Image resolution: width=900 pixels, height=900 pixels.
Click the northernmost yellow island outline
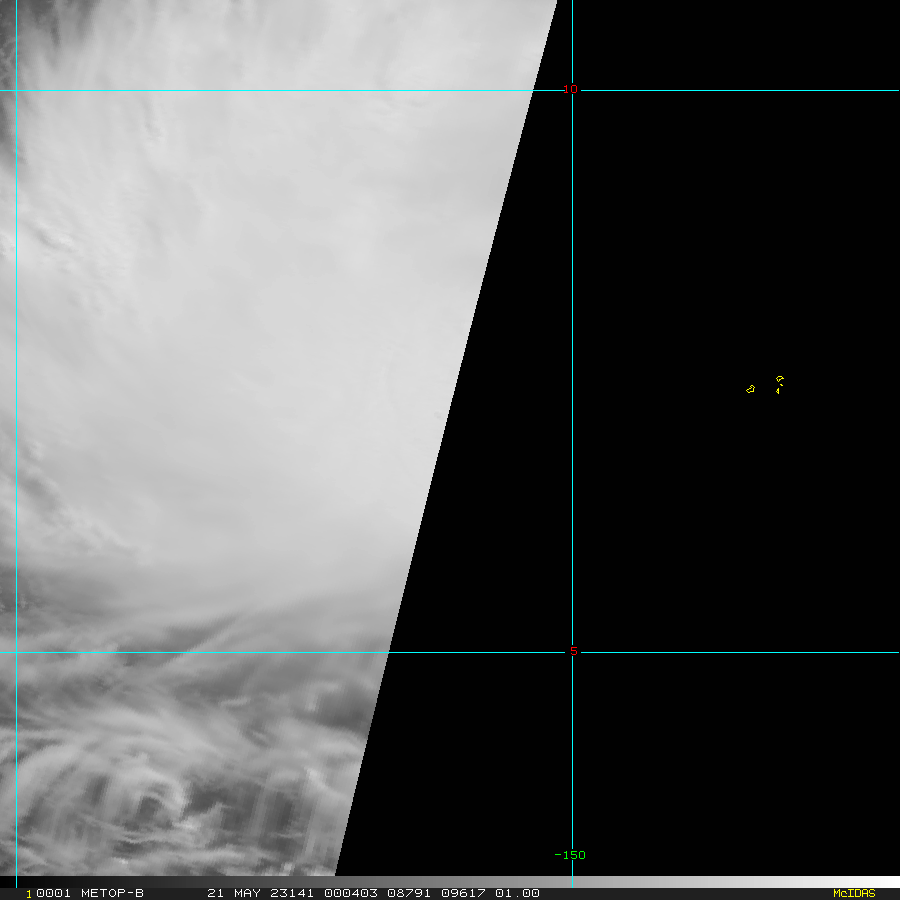[x=780, y=379]
